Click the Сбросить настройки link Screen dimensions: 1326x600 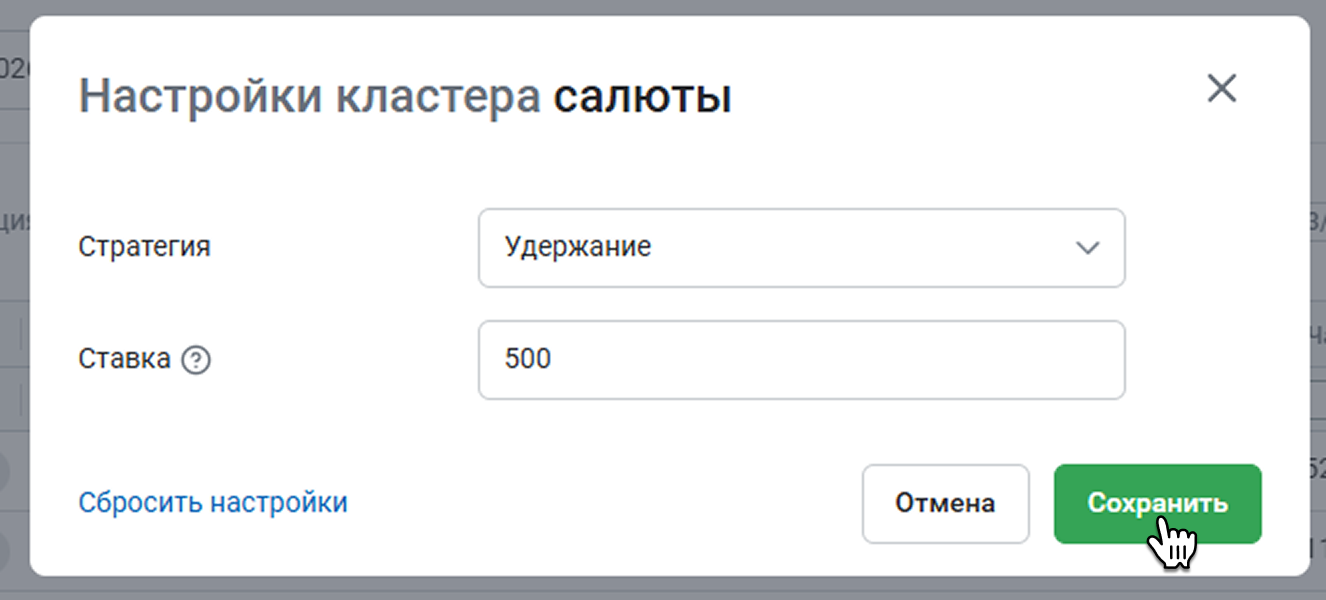[x=213, y=502]
